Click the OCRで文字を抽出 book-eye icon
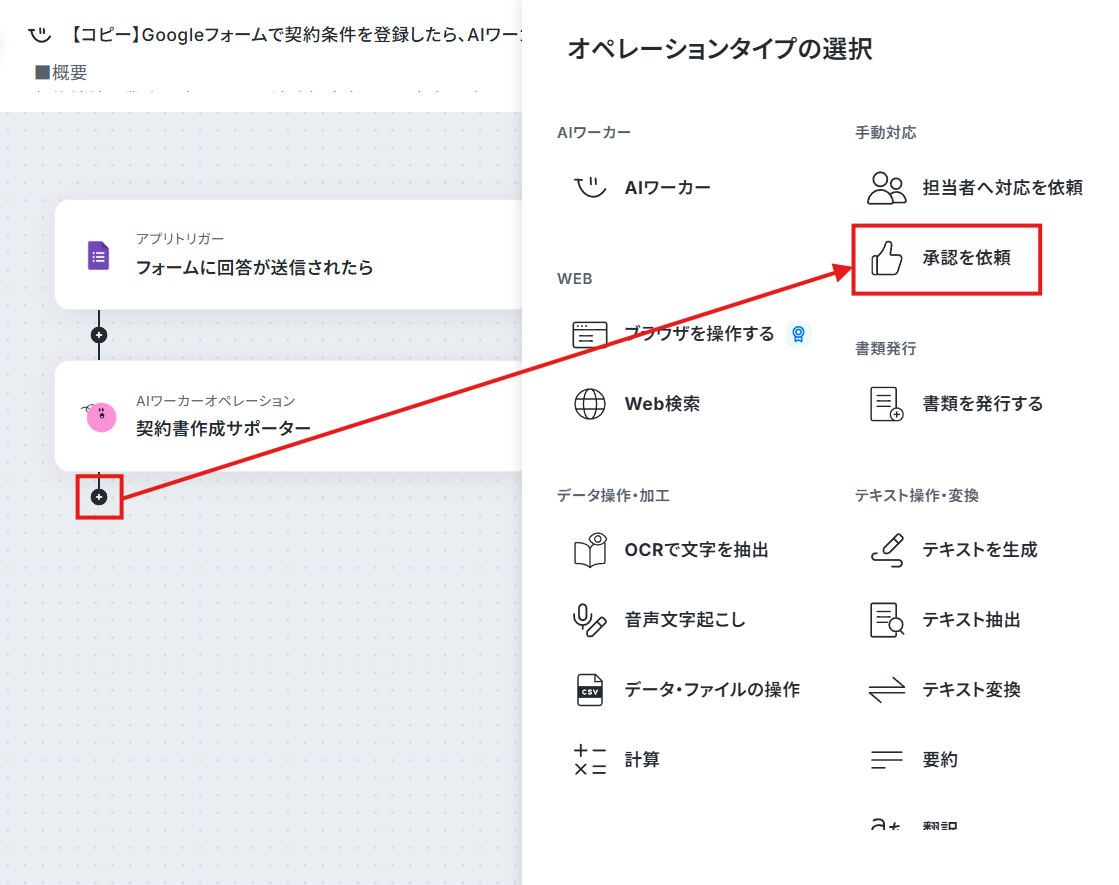 click(x=590, y=550)
